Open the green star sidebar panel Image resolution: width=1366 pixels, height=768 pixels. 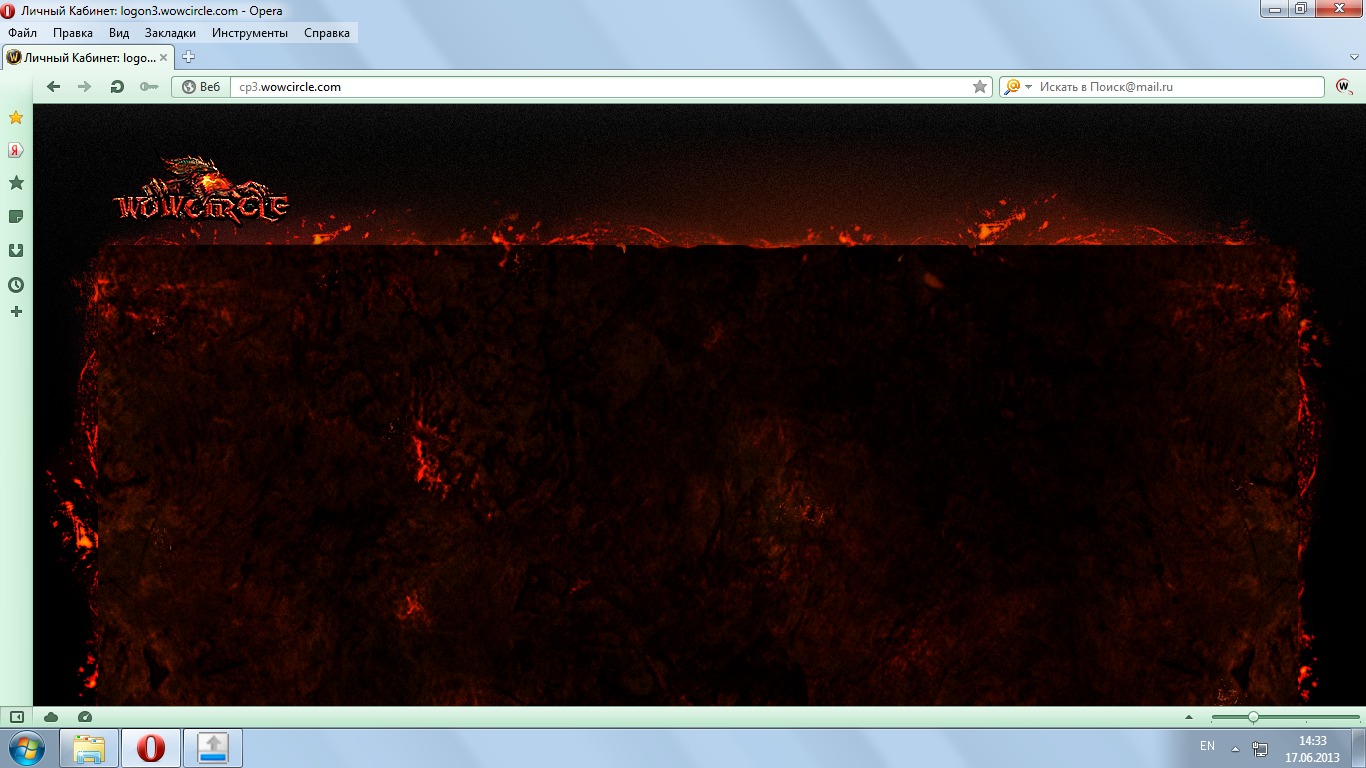16,183
